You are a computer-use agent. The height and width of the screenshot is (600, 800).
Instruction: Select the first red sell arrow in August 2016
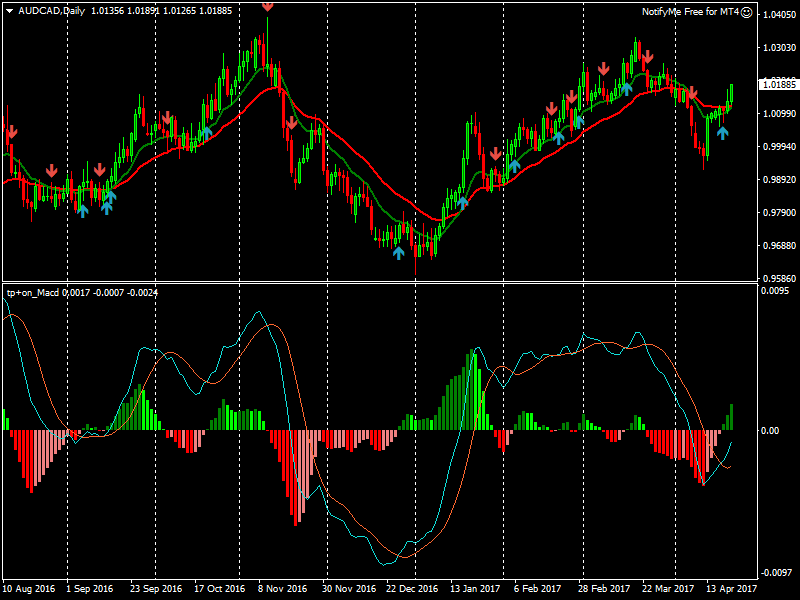[x=12, y=132]
